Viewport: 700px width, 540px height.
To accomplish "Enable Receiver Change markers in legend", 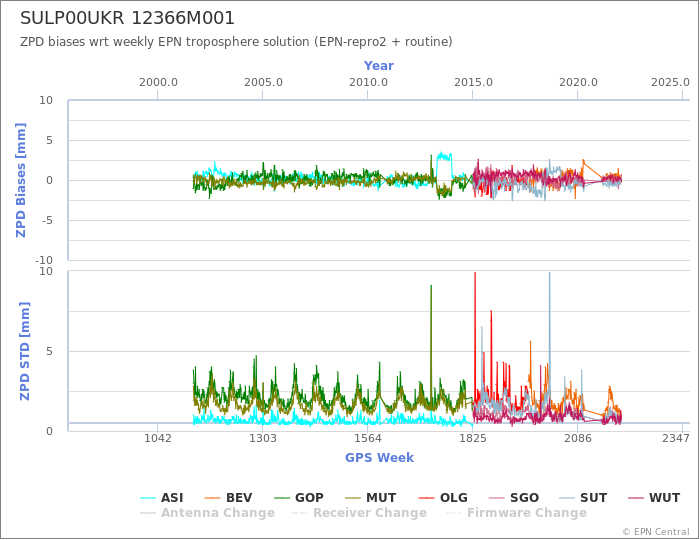I will 359,513.
